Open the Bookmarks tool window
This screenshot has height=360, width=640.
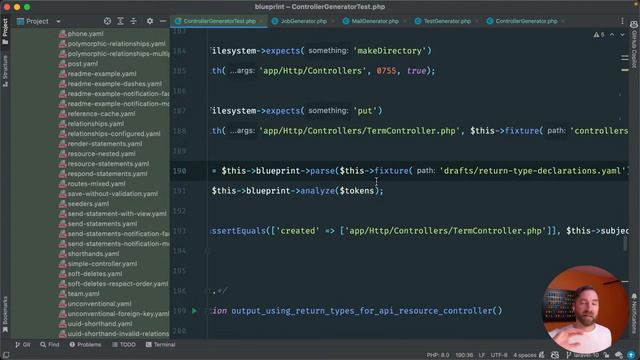5,314
